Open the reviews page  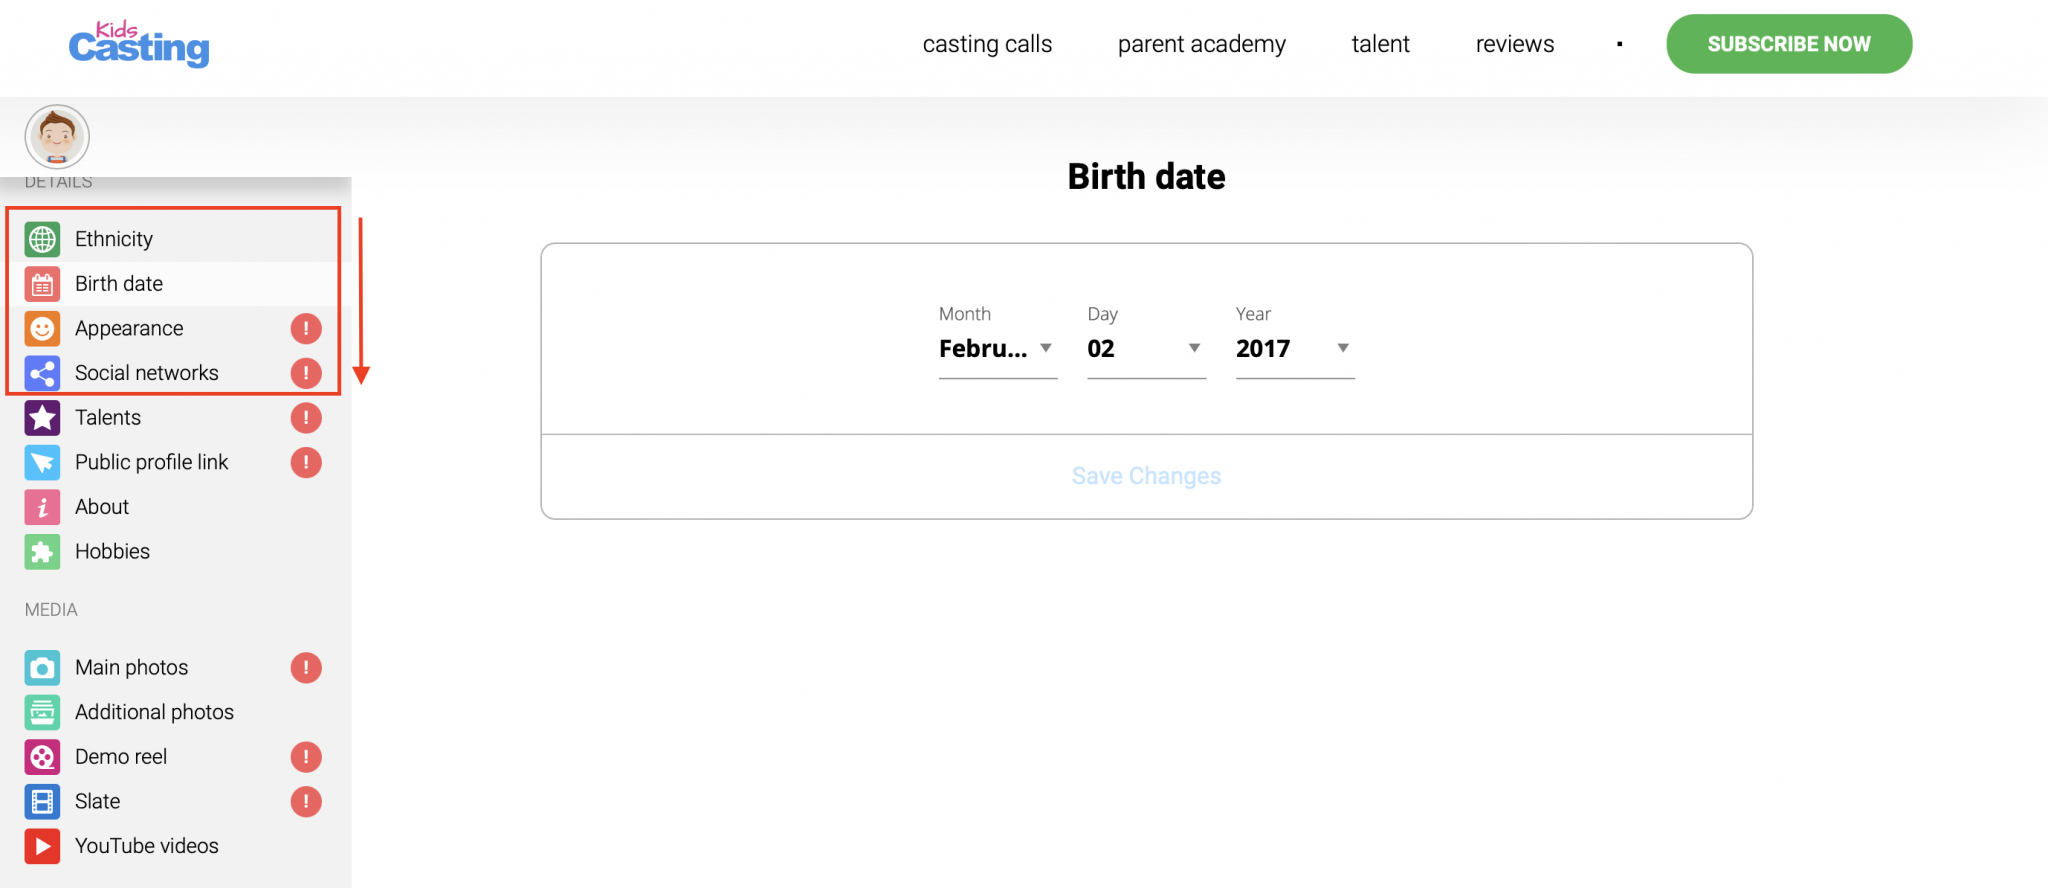(1514, 44)
